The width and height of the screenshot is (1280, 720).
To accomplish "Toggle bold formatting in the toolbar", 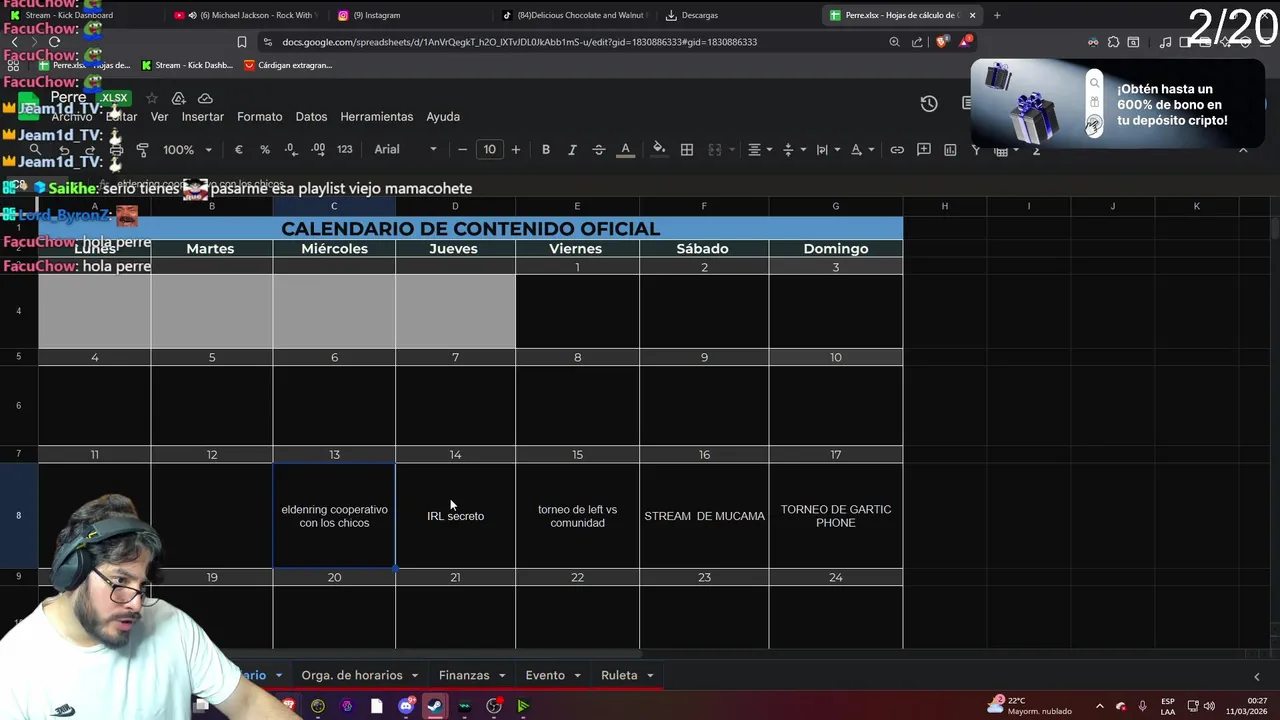I will (546, 149).
